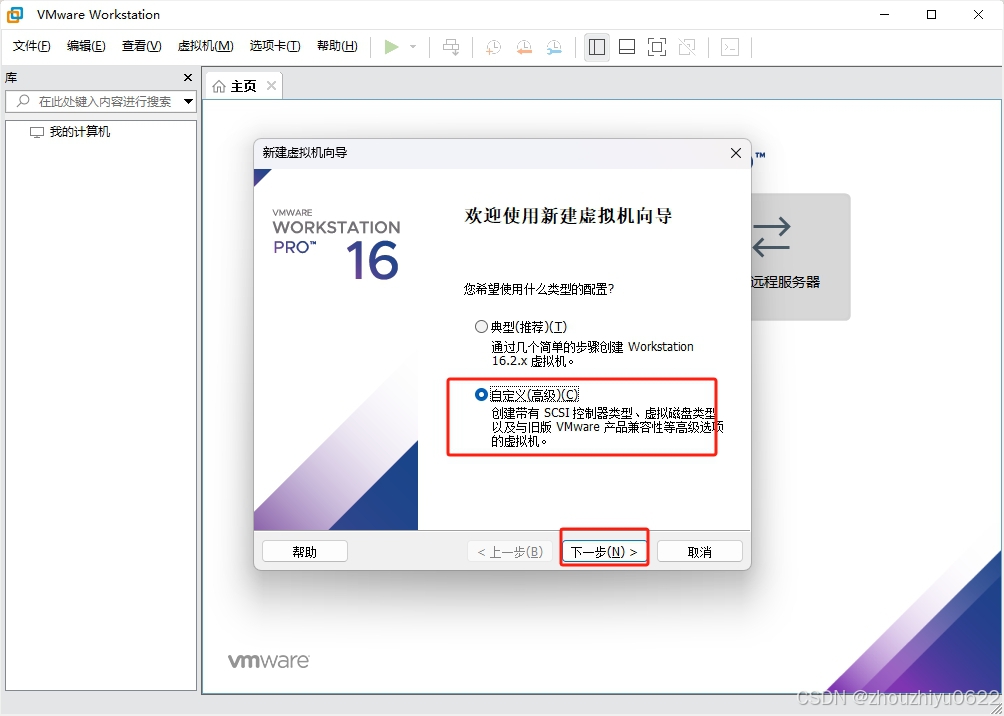Click the send Ctrl+Alt+Del toolbar icon

(451, 47)
